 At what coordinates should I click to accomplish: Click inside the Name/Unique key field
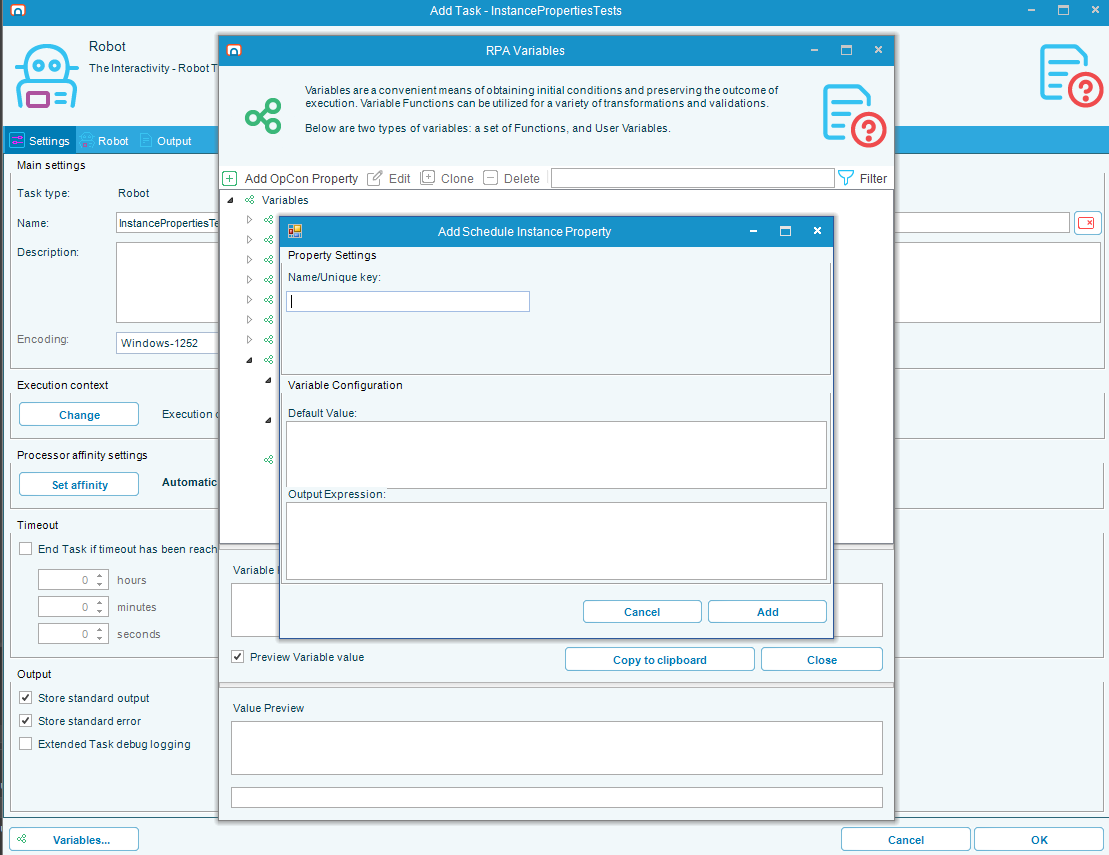coord(407,301)
